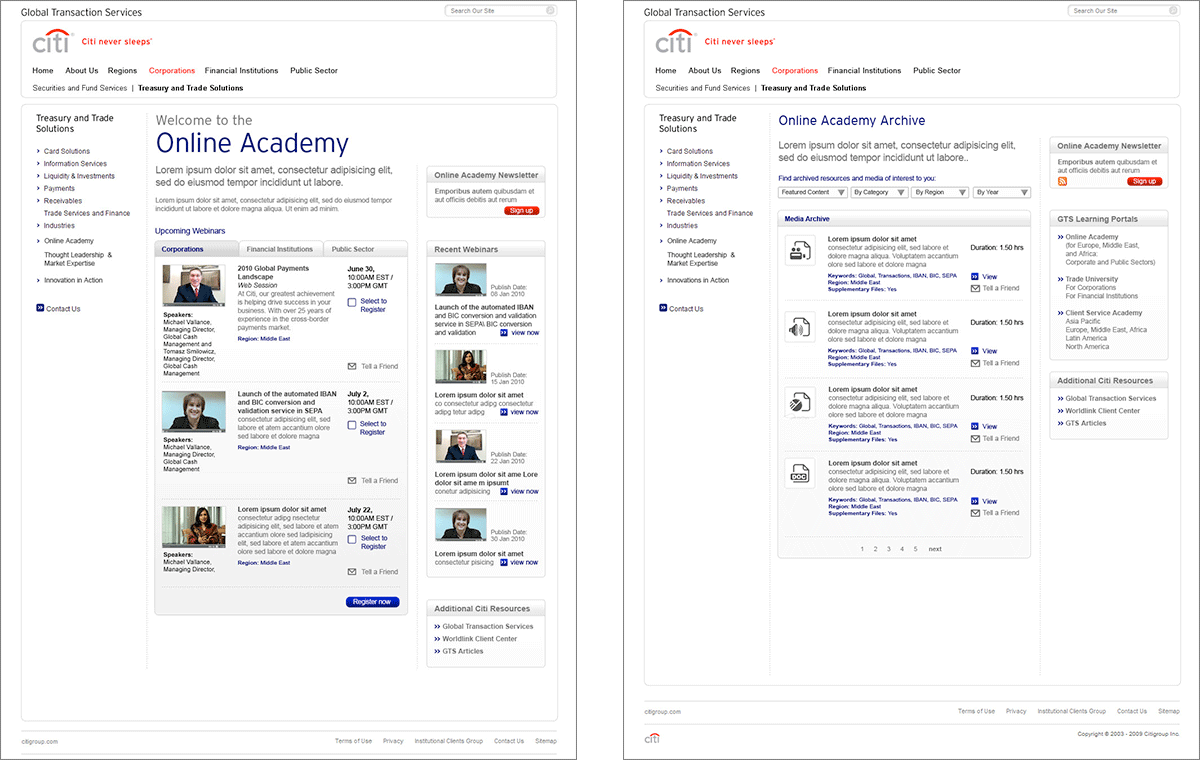The width and height of the screenshot is (1200, 760).
Task: Click the Tell a Friend envelope for the DOC entry
Action: [975, 513]
